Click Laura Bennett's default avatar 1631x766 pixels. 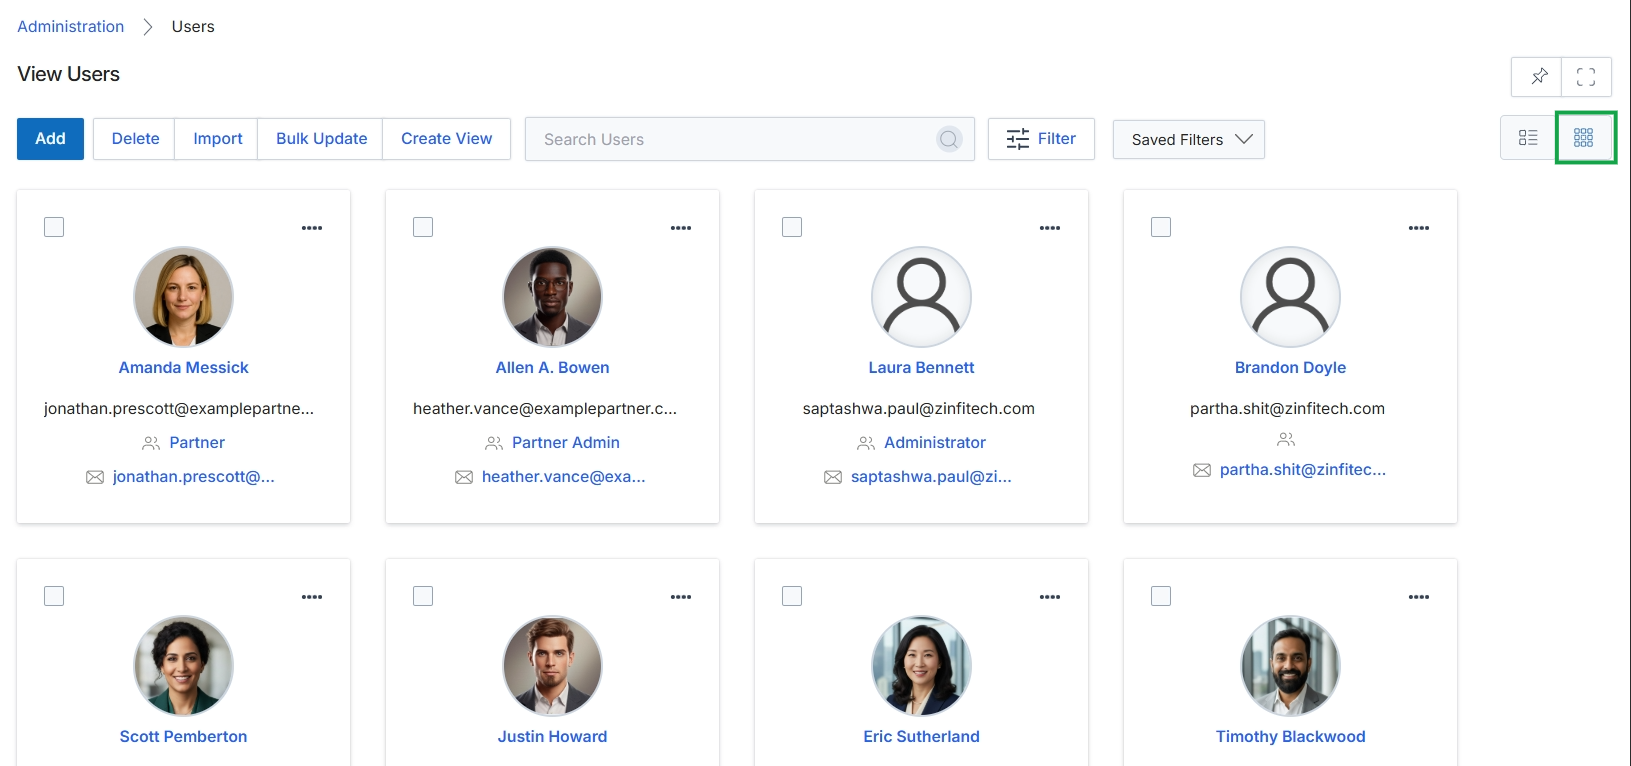[921, 297]
